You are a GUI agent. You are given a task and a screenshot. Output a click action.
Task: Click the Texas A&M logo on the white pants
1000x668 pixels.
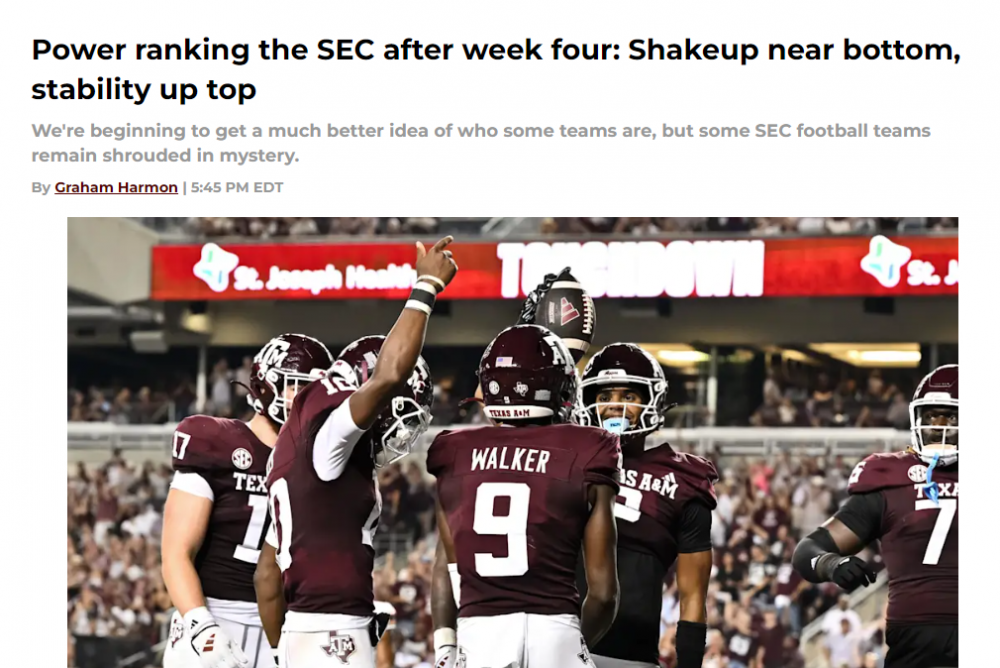pos(338,647)
